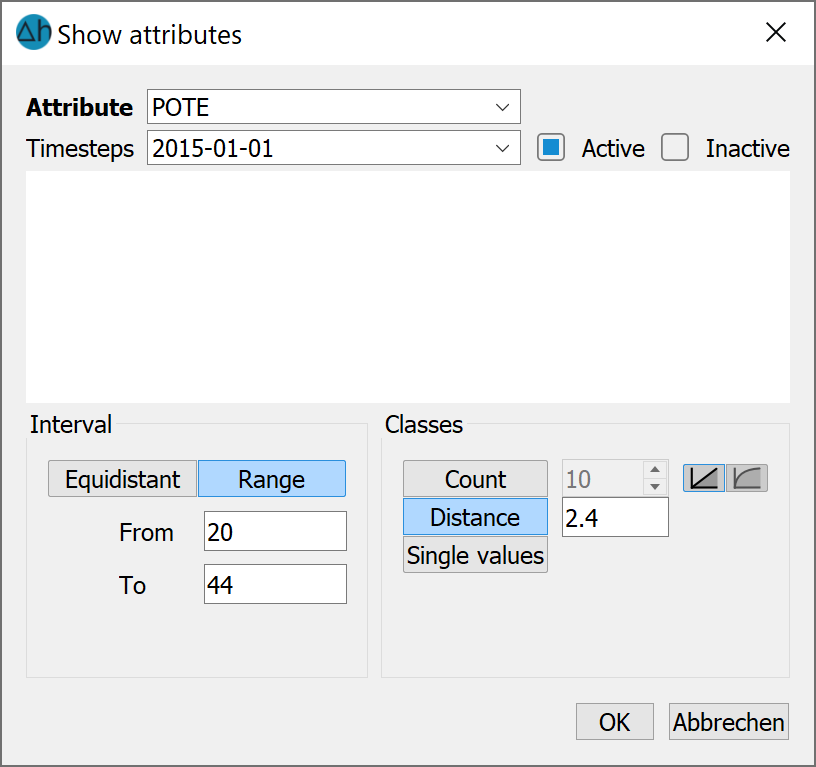816x767 pixels.
Task: Uncheck the Active checkbox
Action: coord(551,147)
